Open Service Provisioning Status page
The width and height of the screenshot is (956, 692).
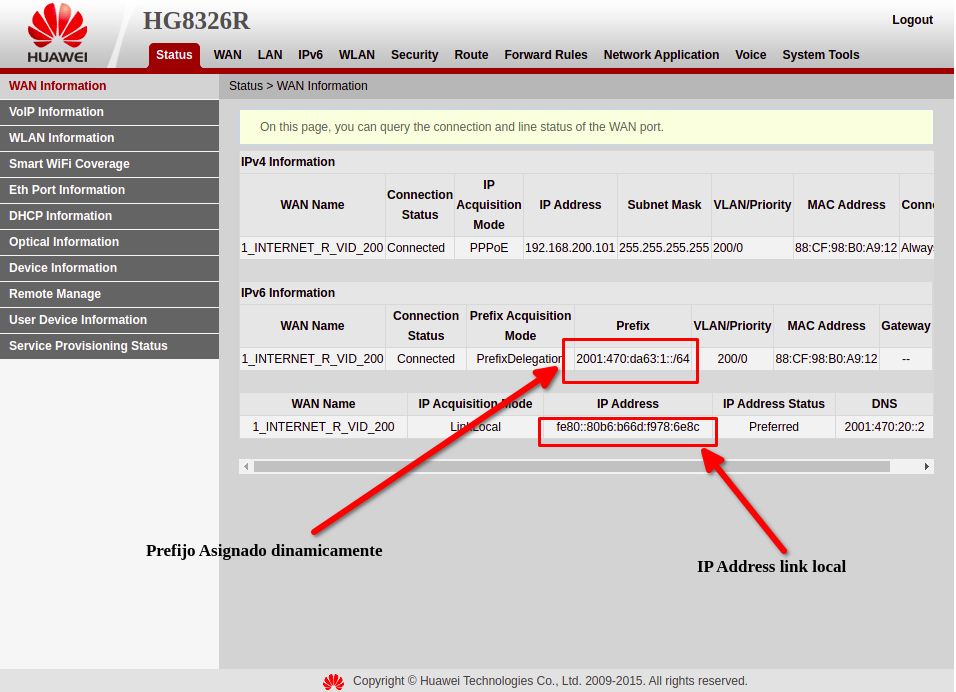tap(88, 346)
